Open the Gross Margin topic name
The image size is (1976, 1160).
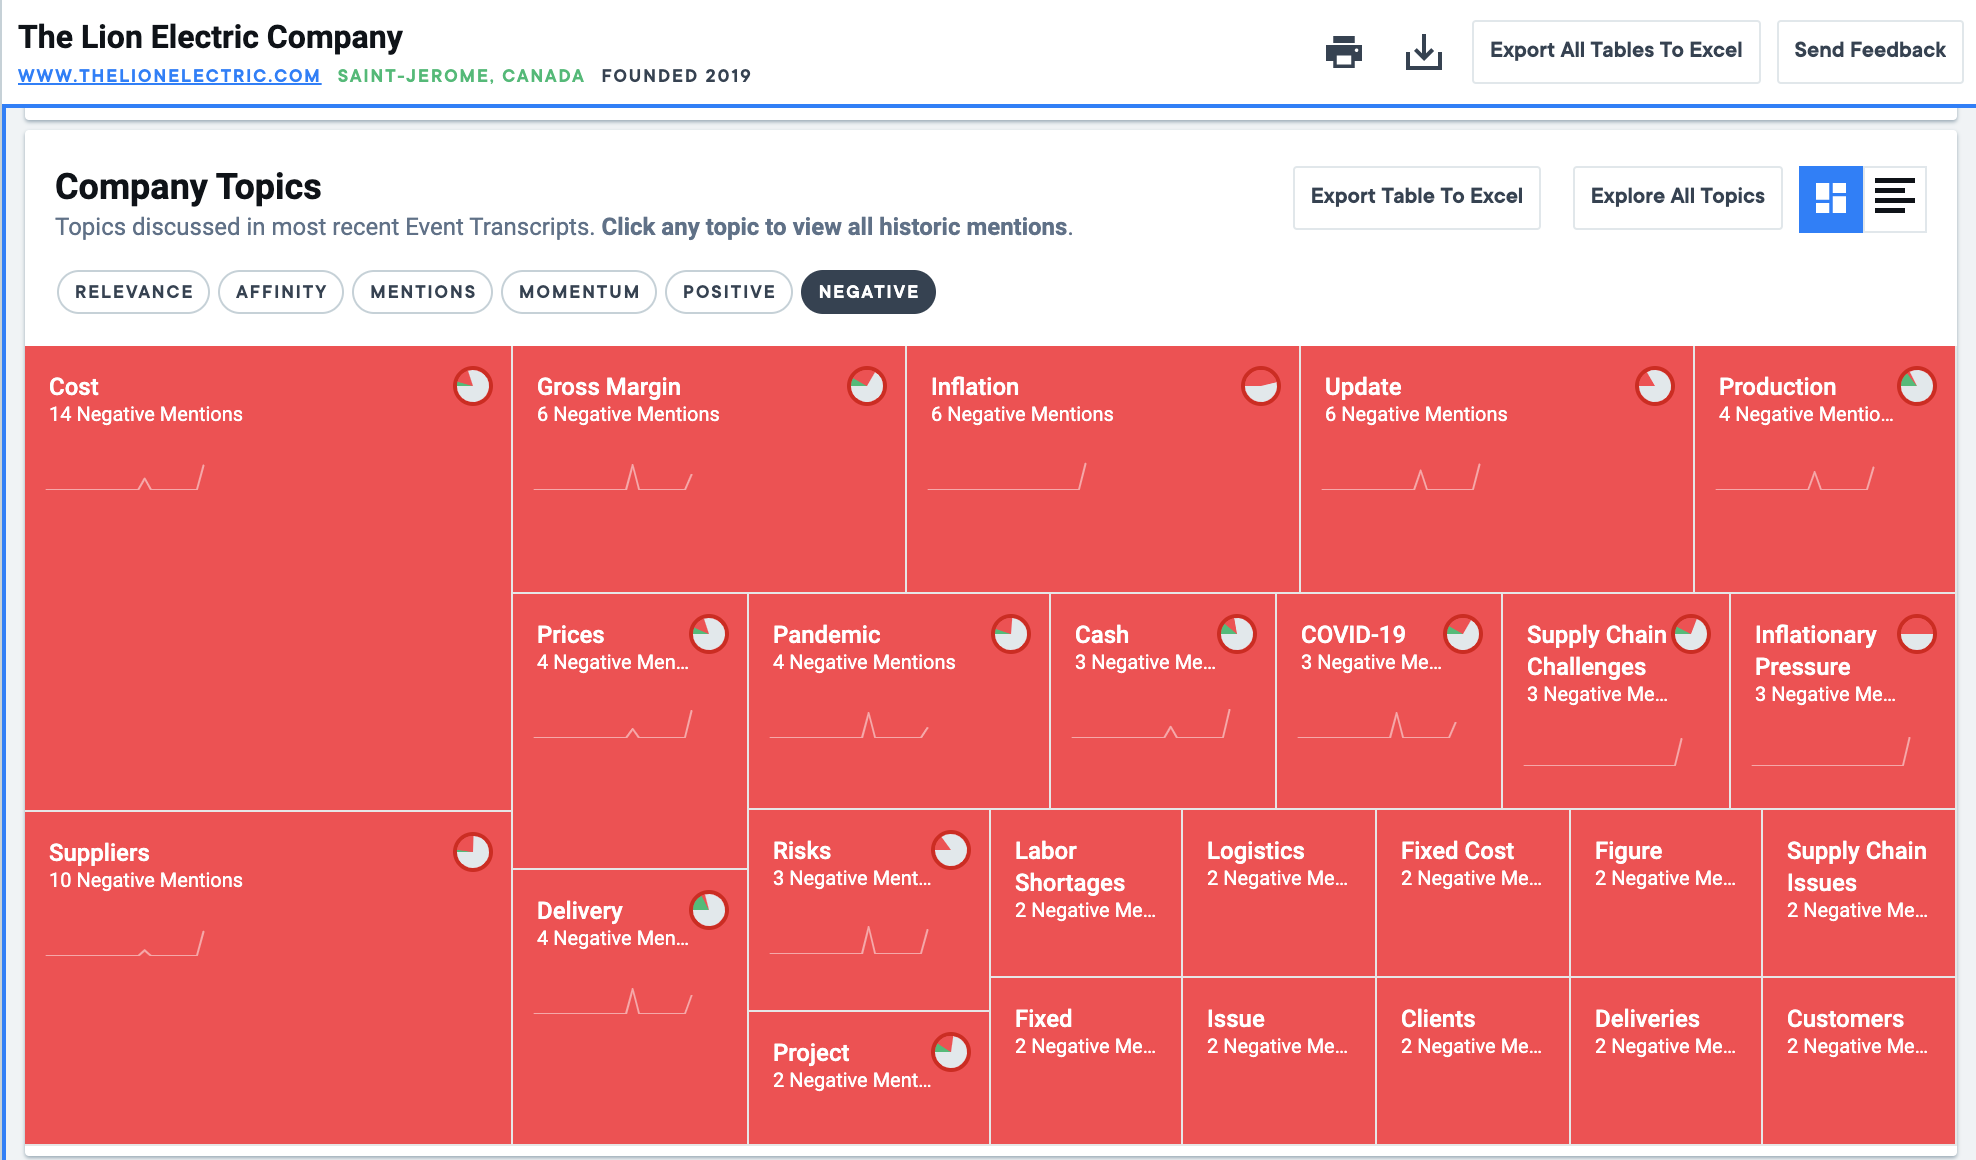coord(608,387)
